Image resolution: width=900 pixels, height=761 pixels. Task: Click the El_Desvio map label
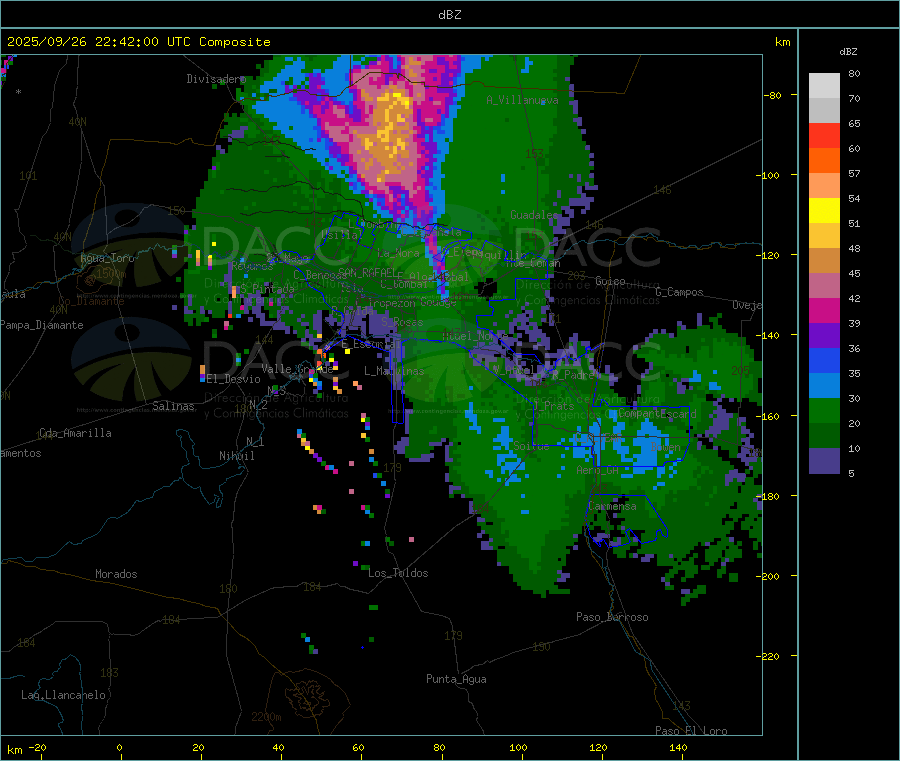click(233, 379)
